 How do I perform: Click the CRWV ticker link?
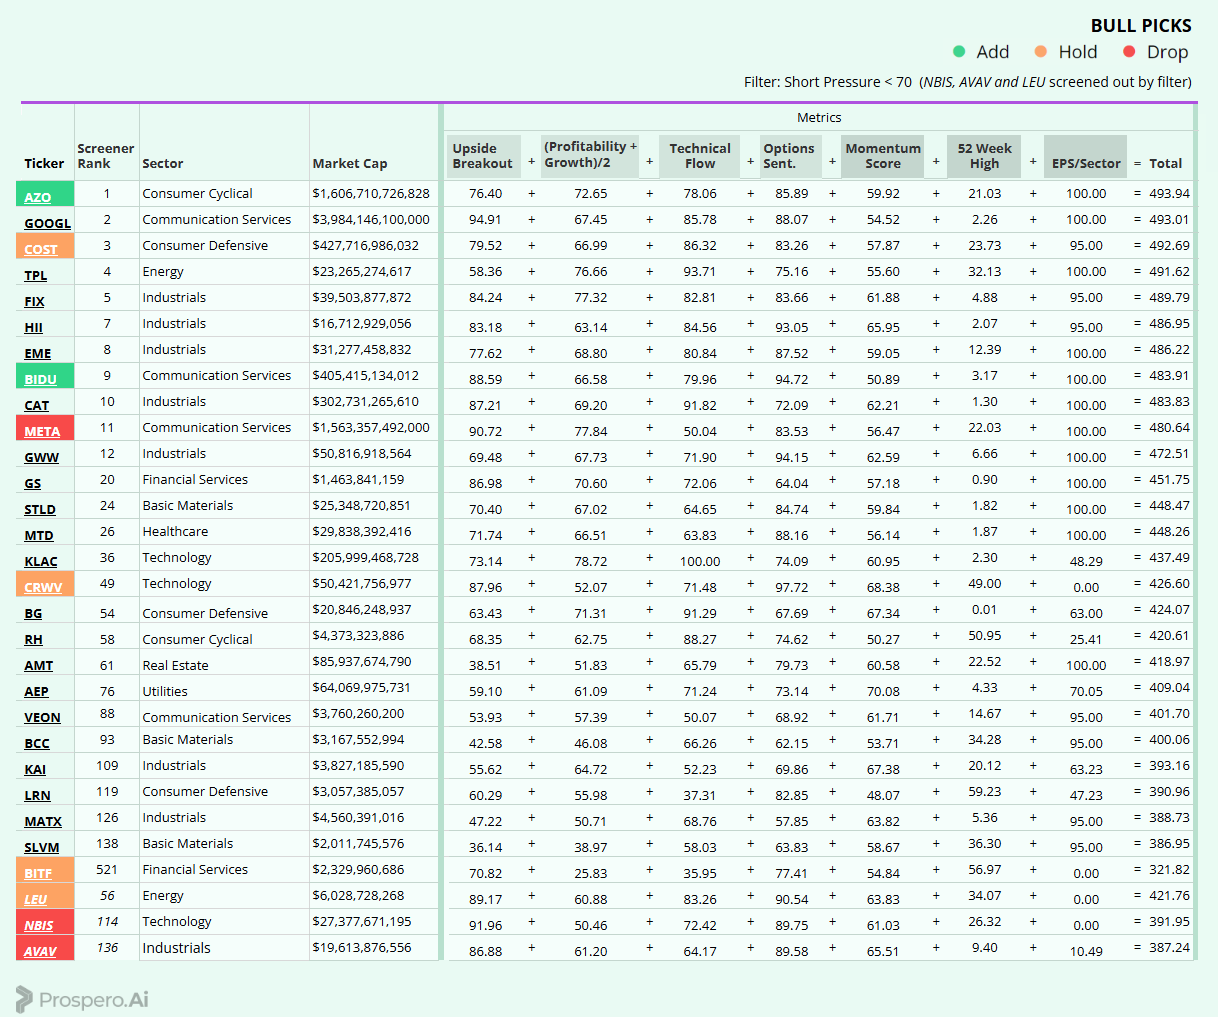click(x=44, y=587)
